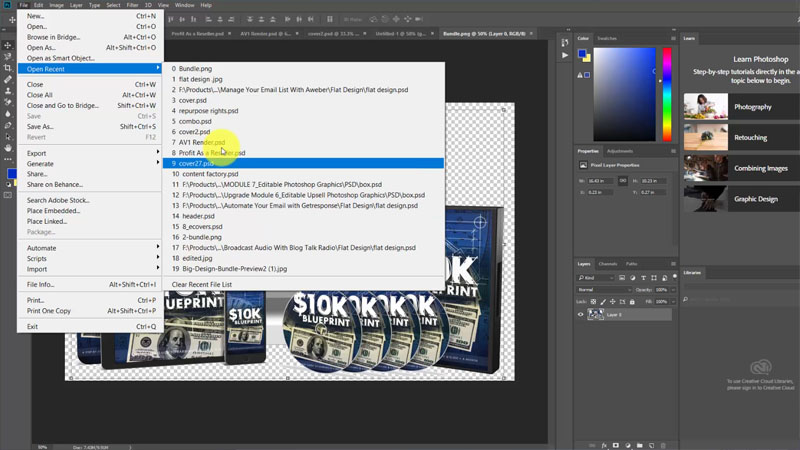Image resolution: width=800 pixels, height=450 pixels.
Task: Delete layer using trash icon
Action: (664, 443)
